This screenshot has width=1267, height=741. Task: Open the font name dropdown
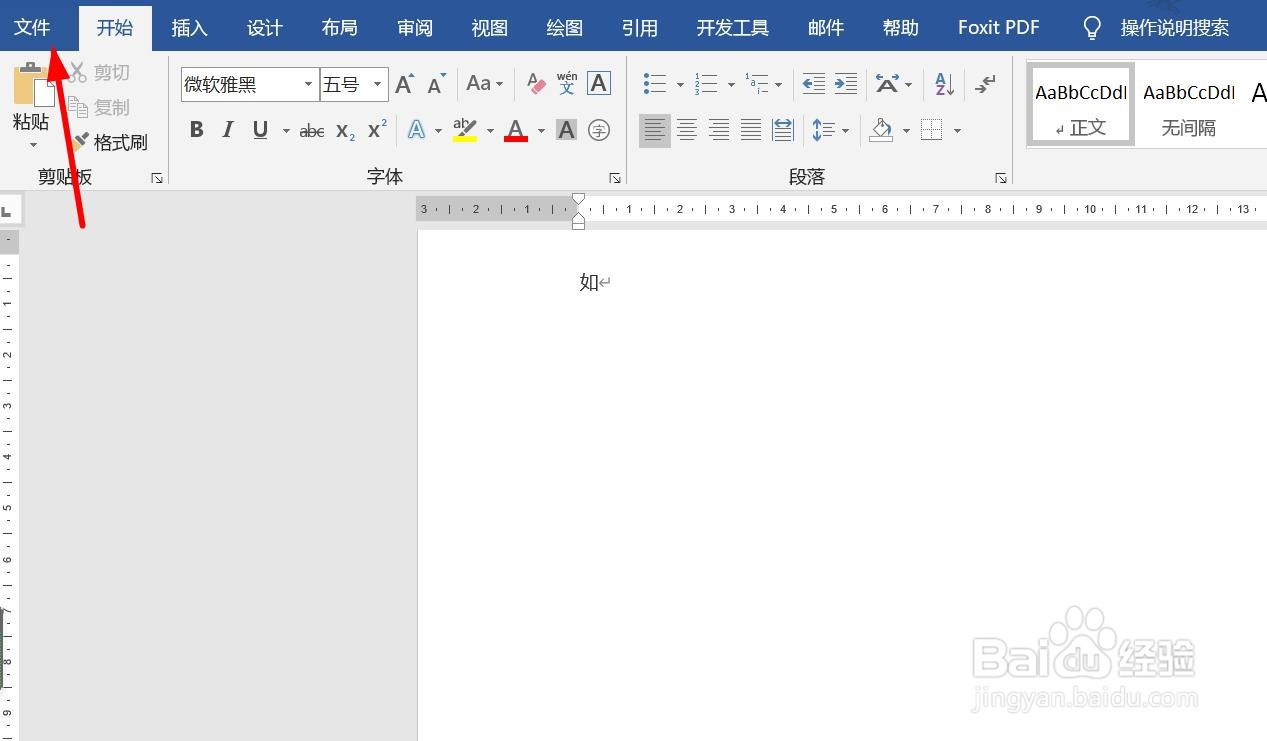tap(310, 84)
